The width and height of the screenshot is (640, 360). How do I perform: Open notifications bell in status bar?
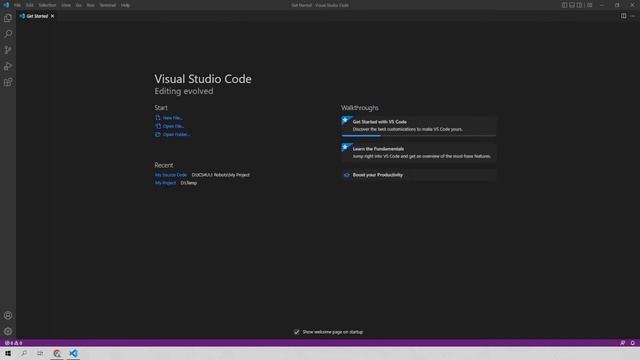633,343
